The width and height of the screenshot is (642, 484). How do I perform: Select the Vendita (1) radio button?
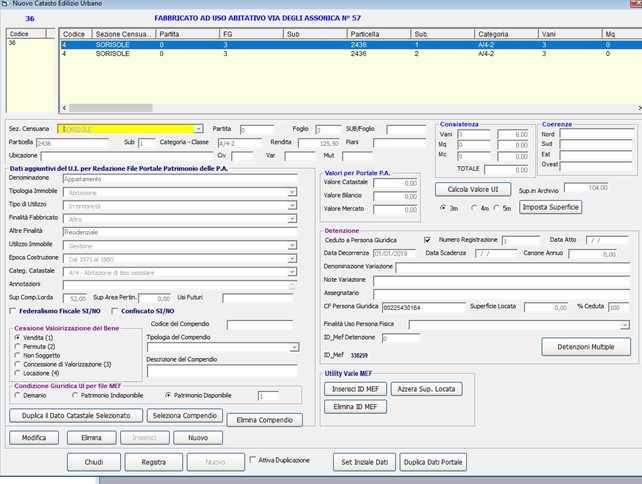17,337
